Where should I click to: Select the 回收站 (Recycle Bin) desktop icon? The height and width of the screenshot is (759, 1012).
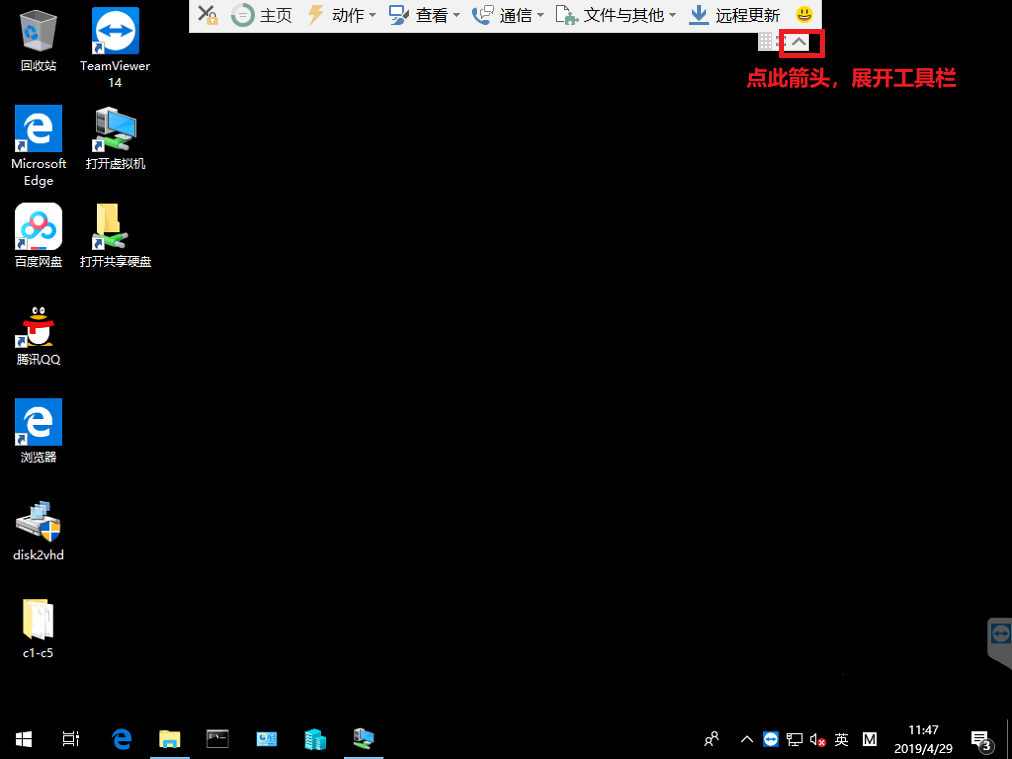(39, 40)
